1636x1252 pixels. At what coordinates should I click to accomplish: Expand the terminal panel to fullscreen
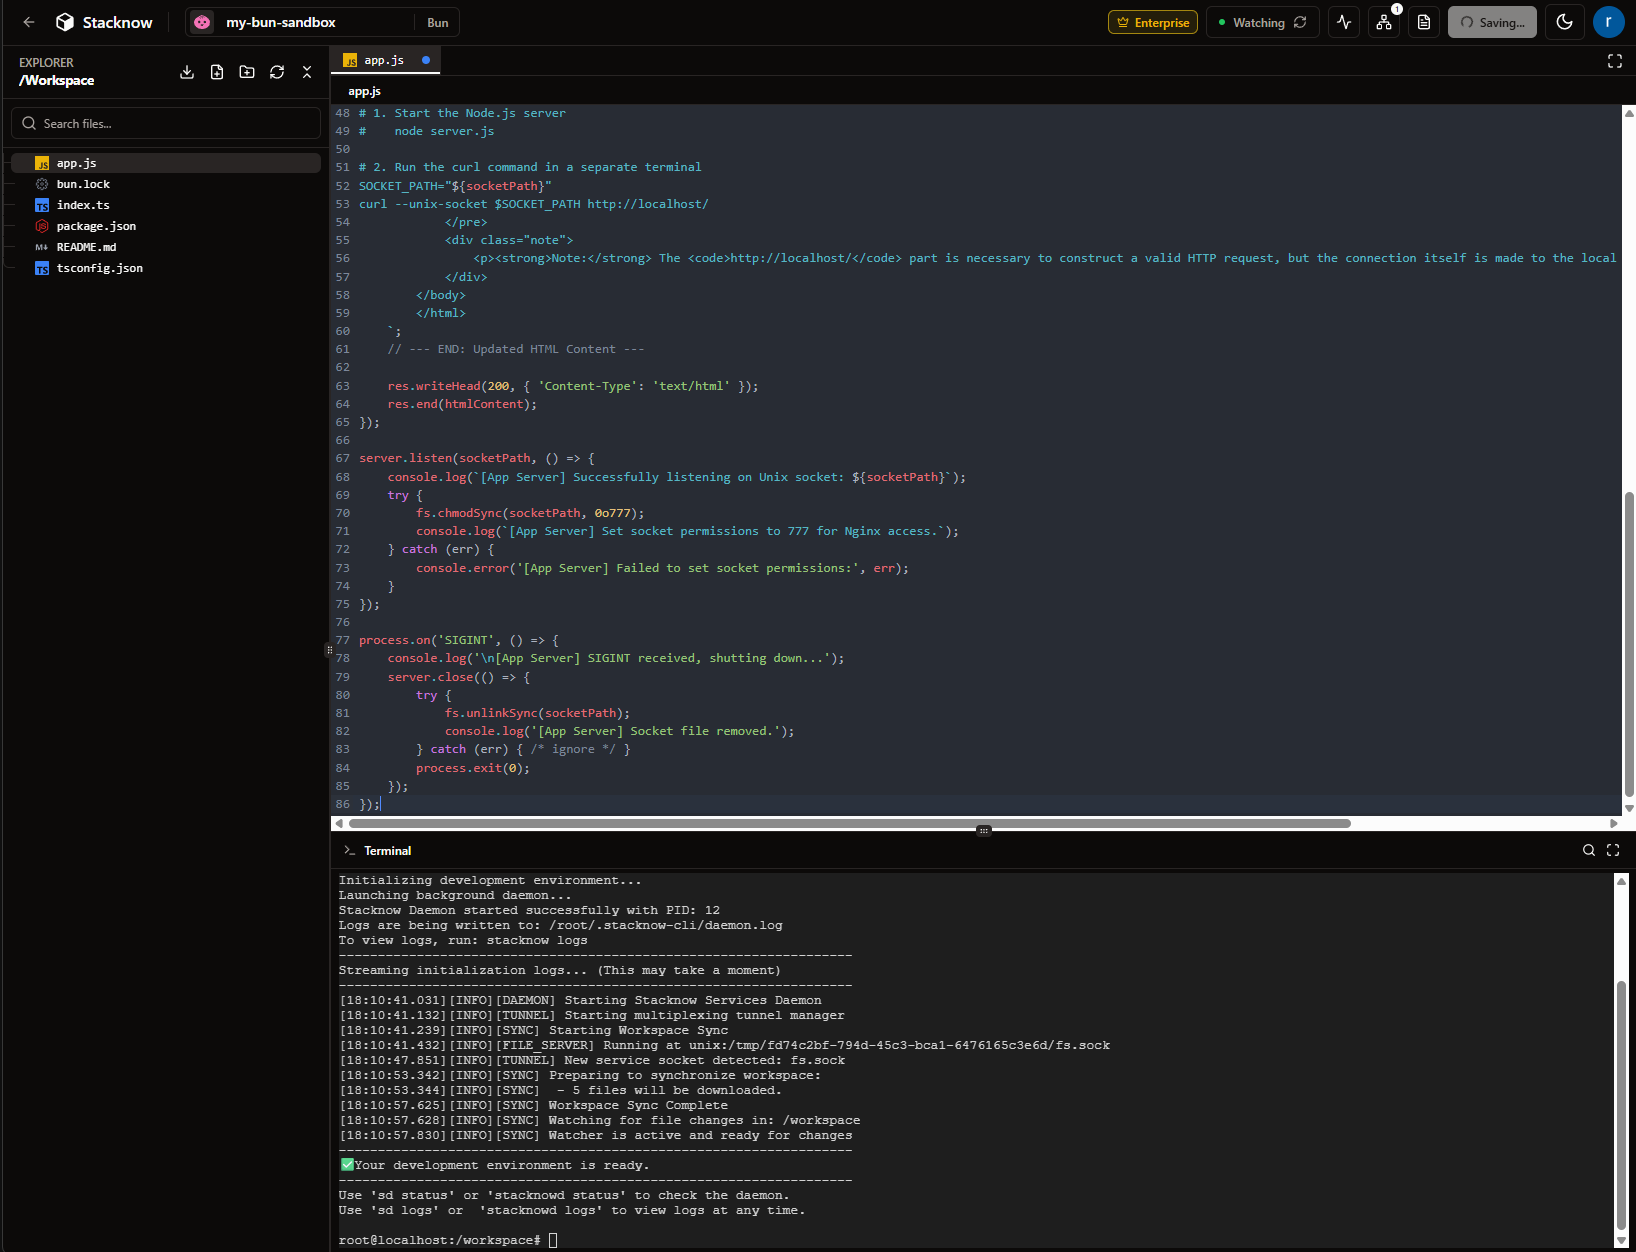1613,850
